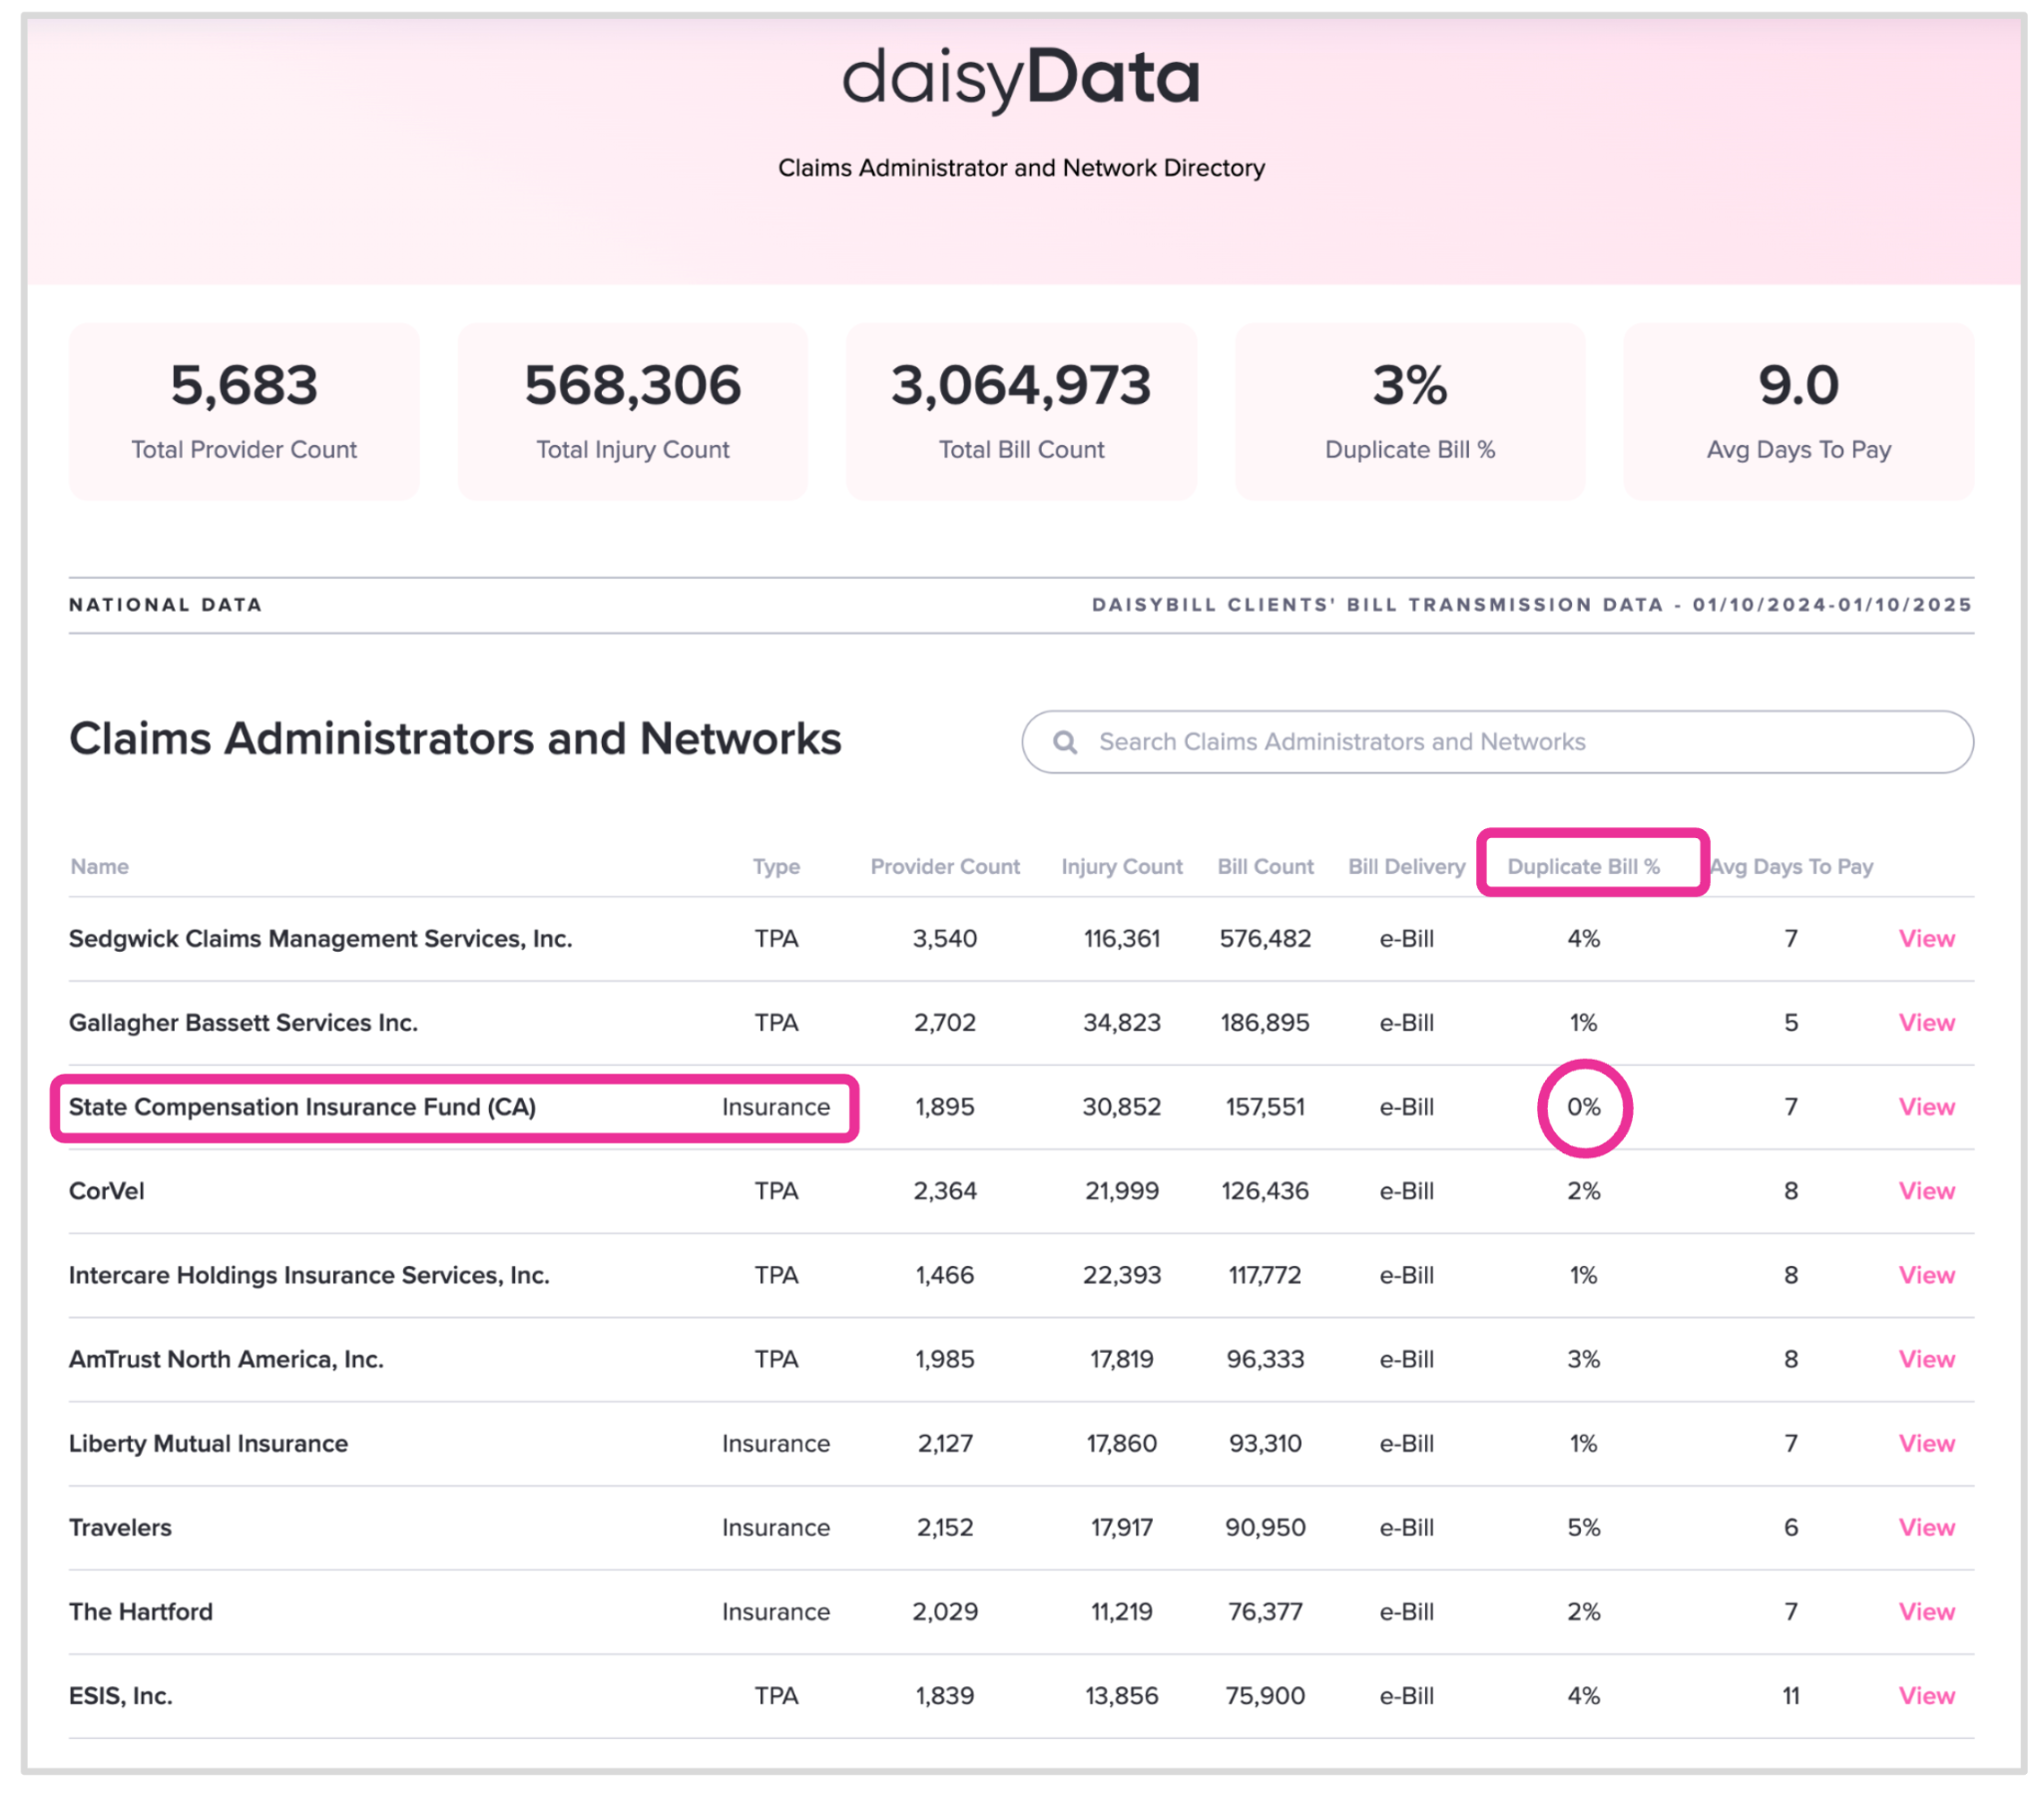Select the Total Provider Count card

pos(244,411)
